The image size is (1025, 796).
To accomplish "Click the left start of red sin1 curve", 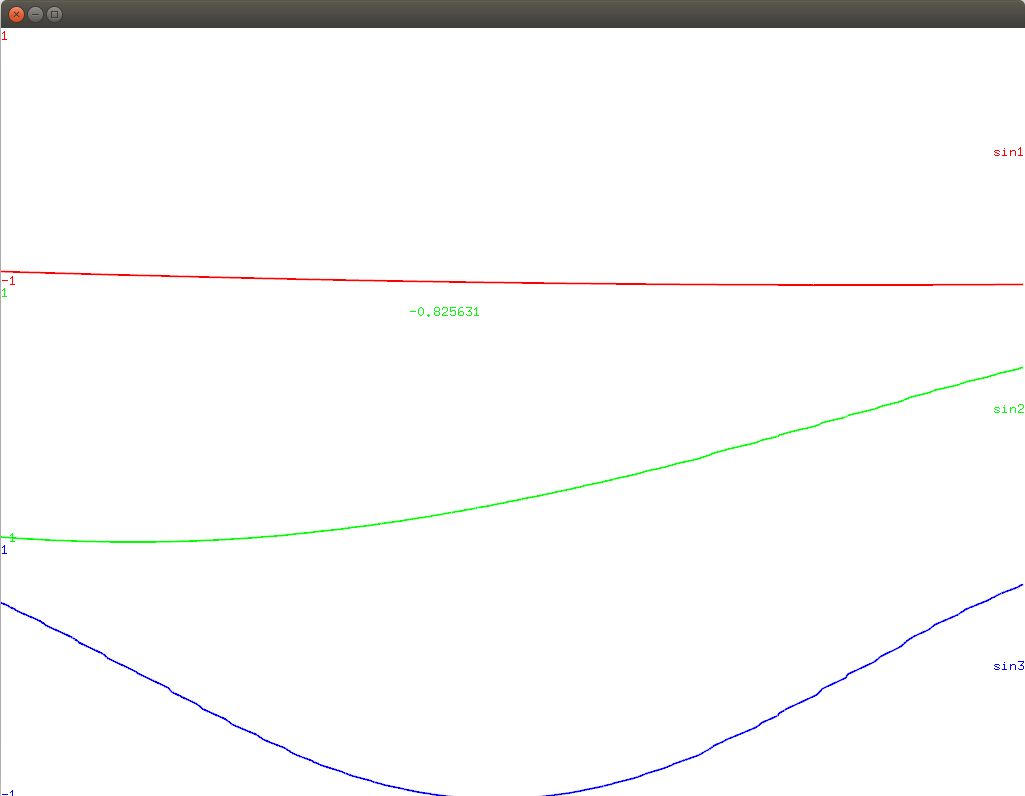I will pos(3,271).
